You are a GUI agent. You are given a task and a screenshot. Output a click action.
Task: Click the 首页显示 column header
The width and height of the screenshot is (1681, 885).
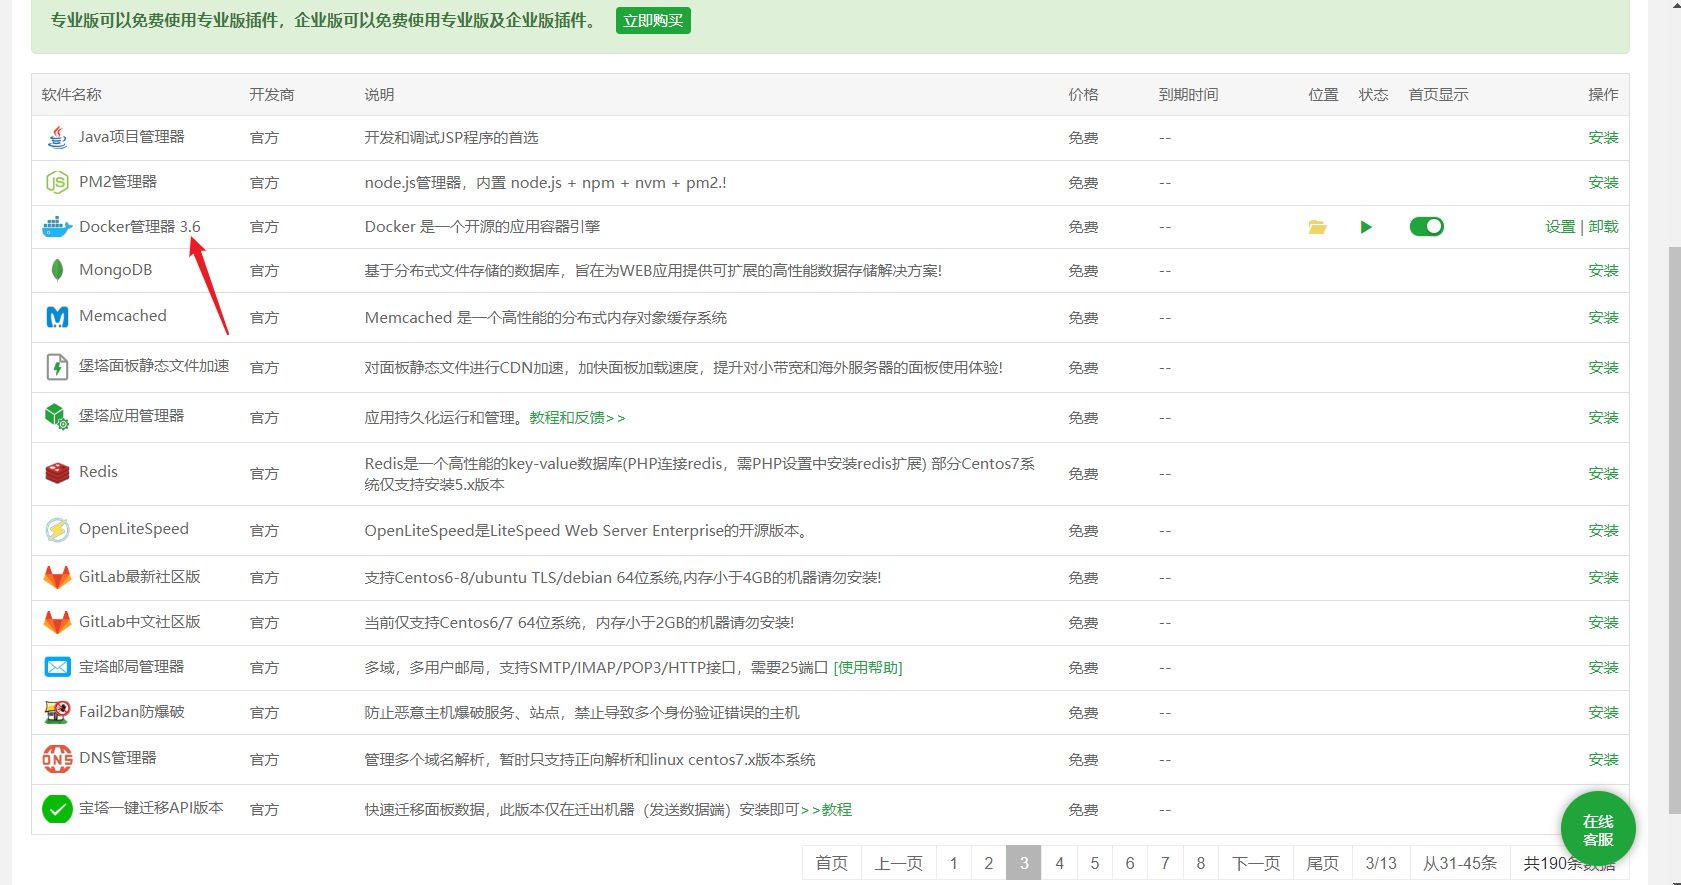pos(1438,95)
